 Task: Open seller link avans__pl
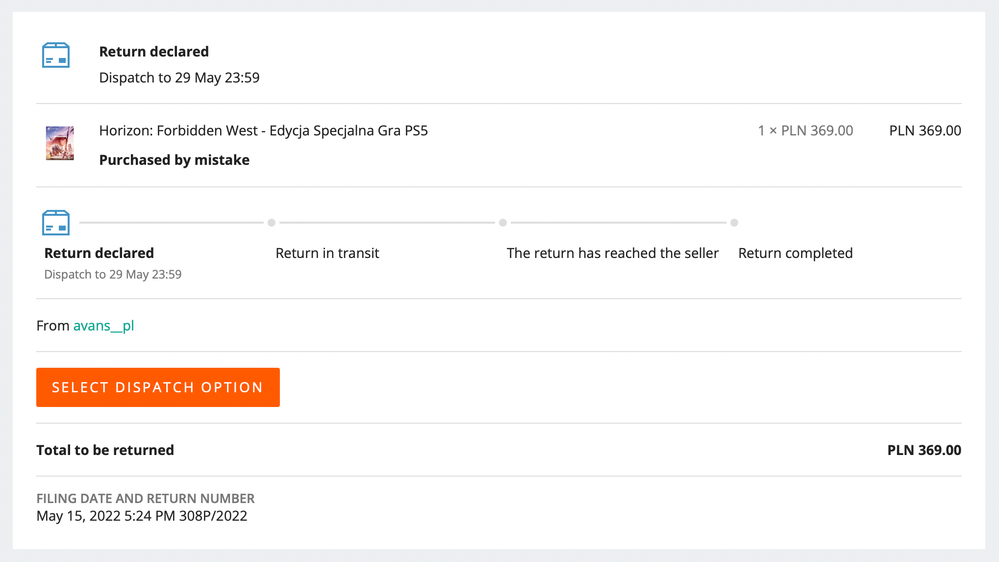(103, 326)
